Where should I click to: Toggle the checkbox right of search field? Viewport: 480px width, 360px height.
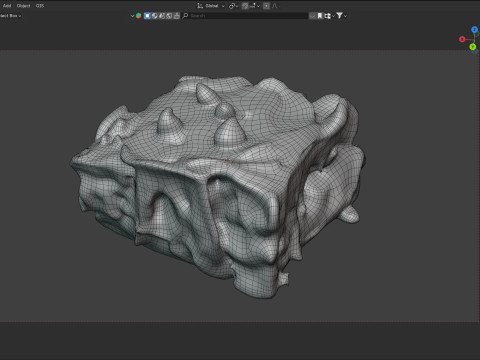coord(312,16)
